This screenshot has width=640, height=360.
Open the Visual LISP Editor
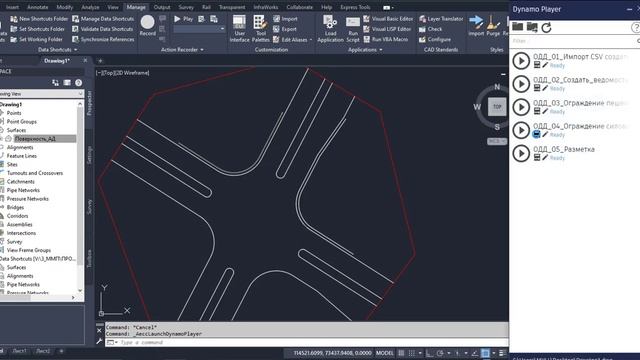(387, 29)
